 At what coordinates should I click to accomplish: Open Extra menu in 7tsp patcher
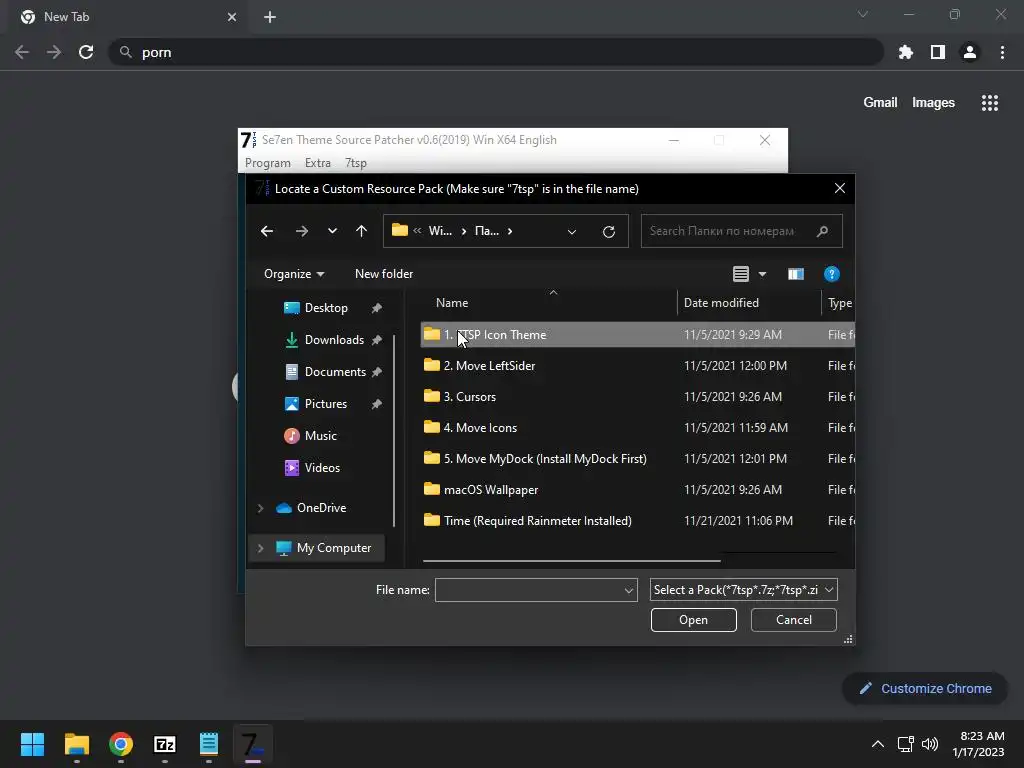[x=317, y=163]
